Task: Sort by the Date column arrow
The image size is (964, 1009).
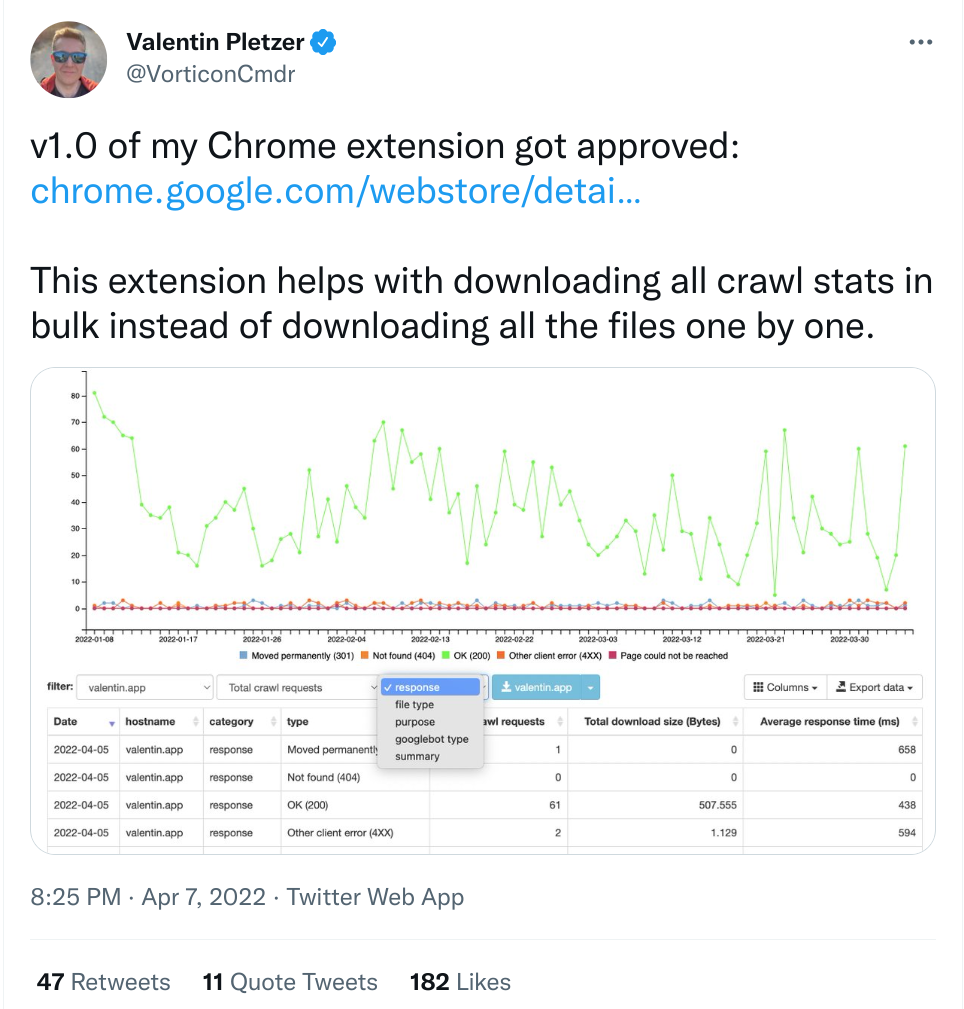Action: coord(112,723)
